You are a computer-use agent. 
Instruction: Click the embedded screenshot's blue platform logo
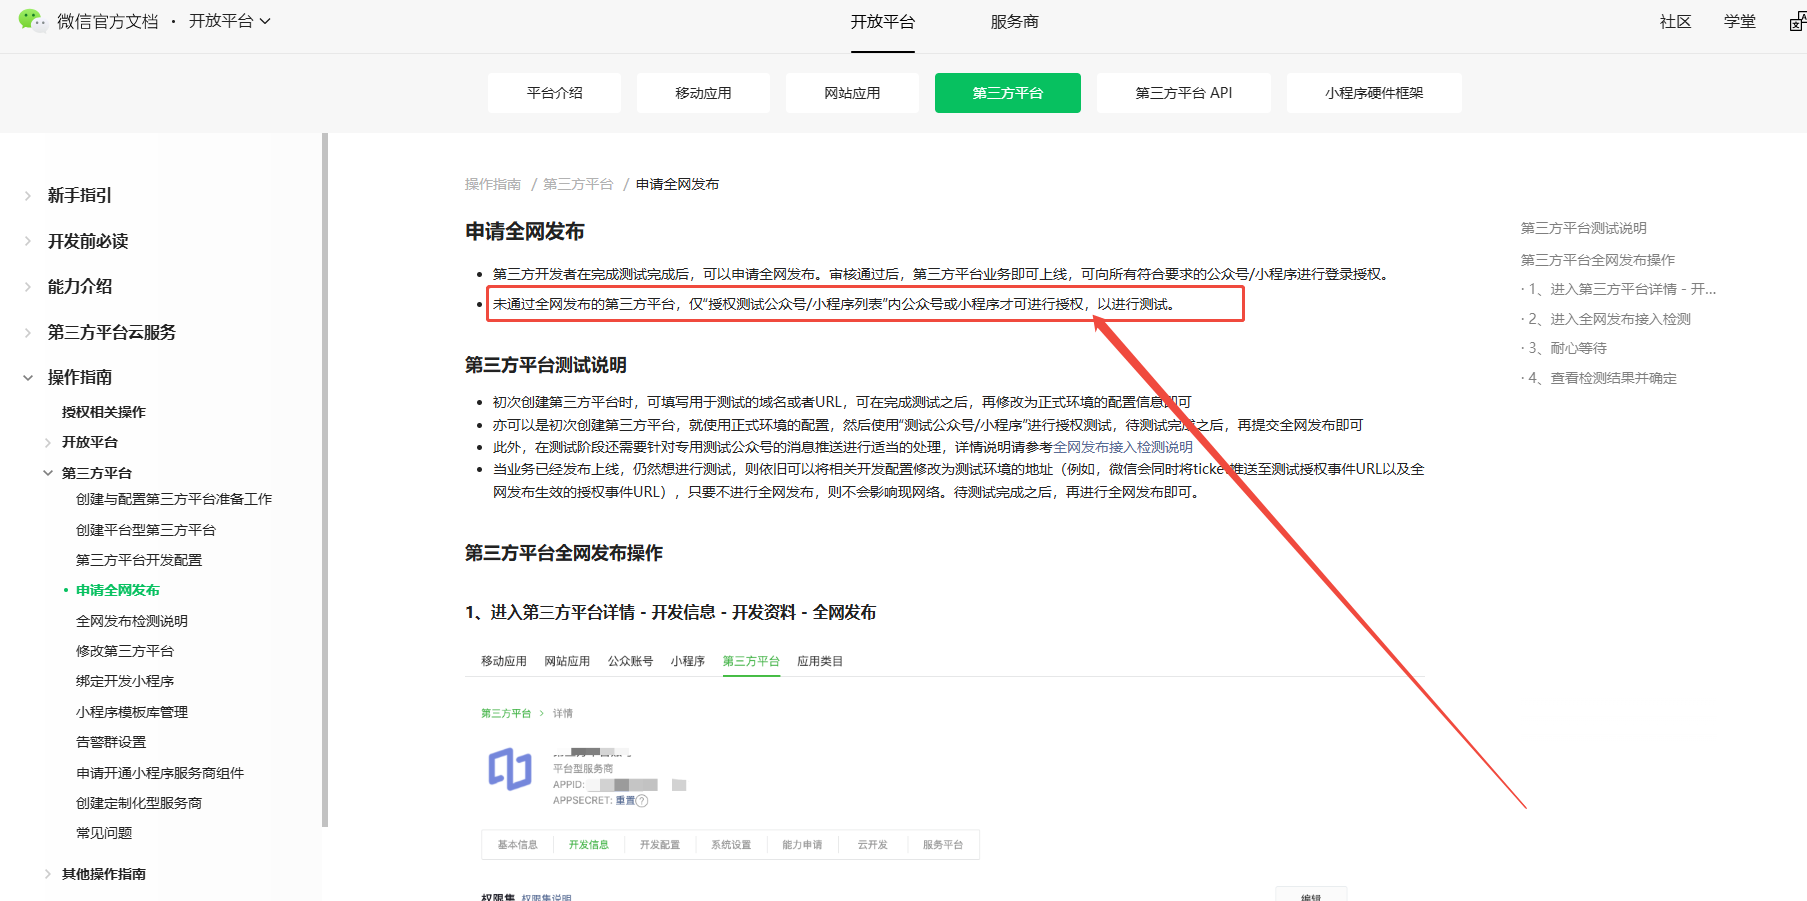coord(510,769)
